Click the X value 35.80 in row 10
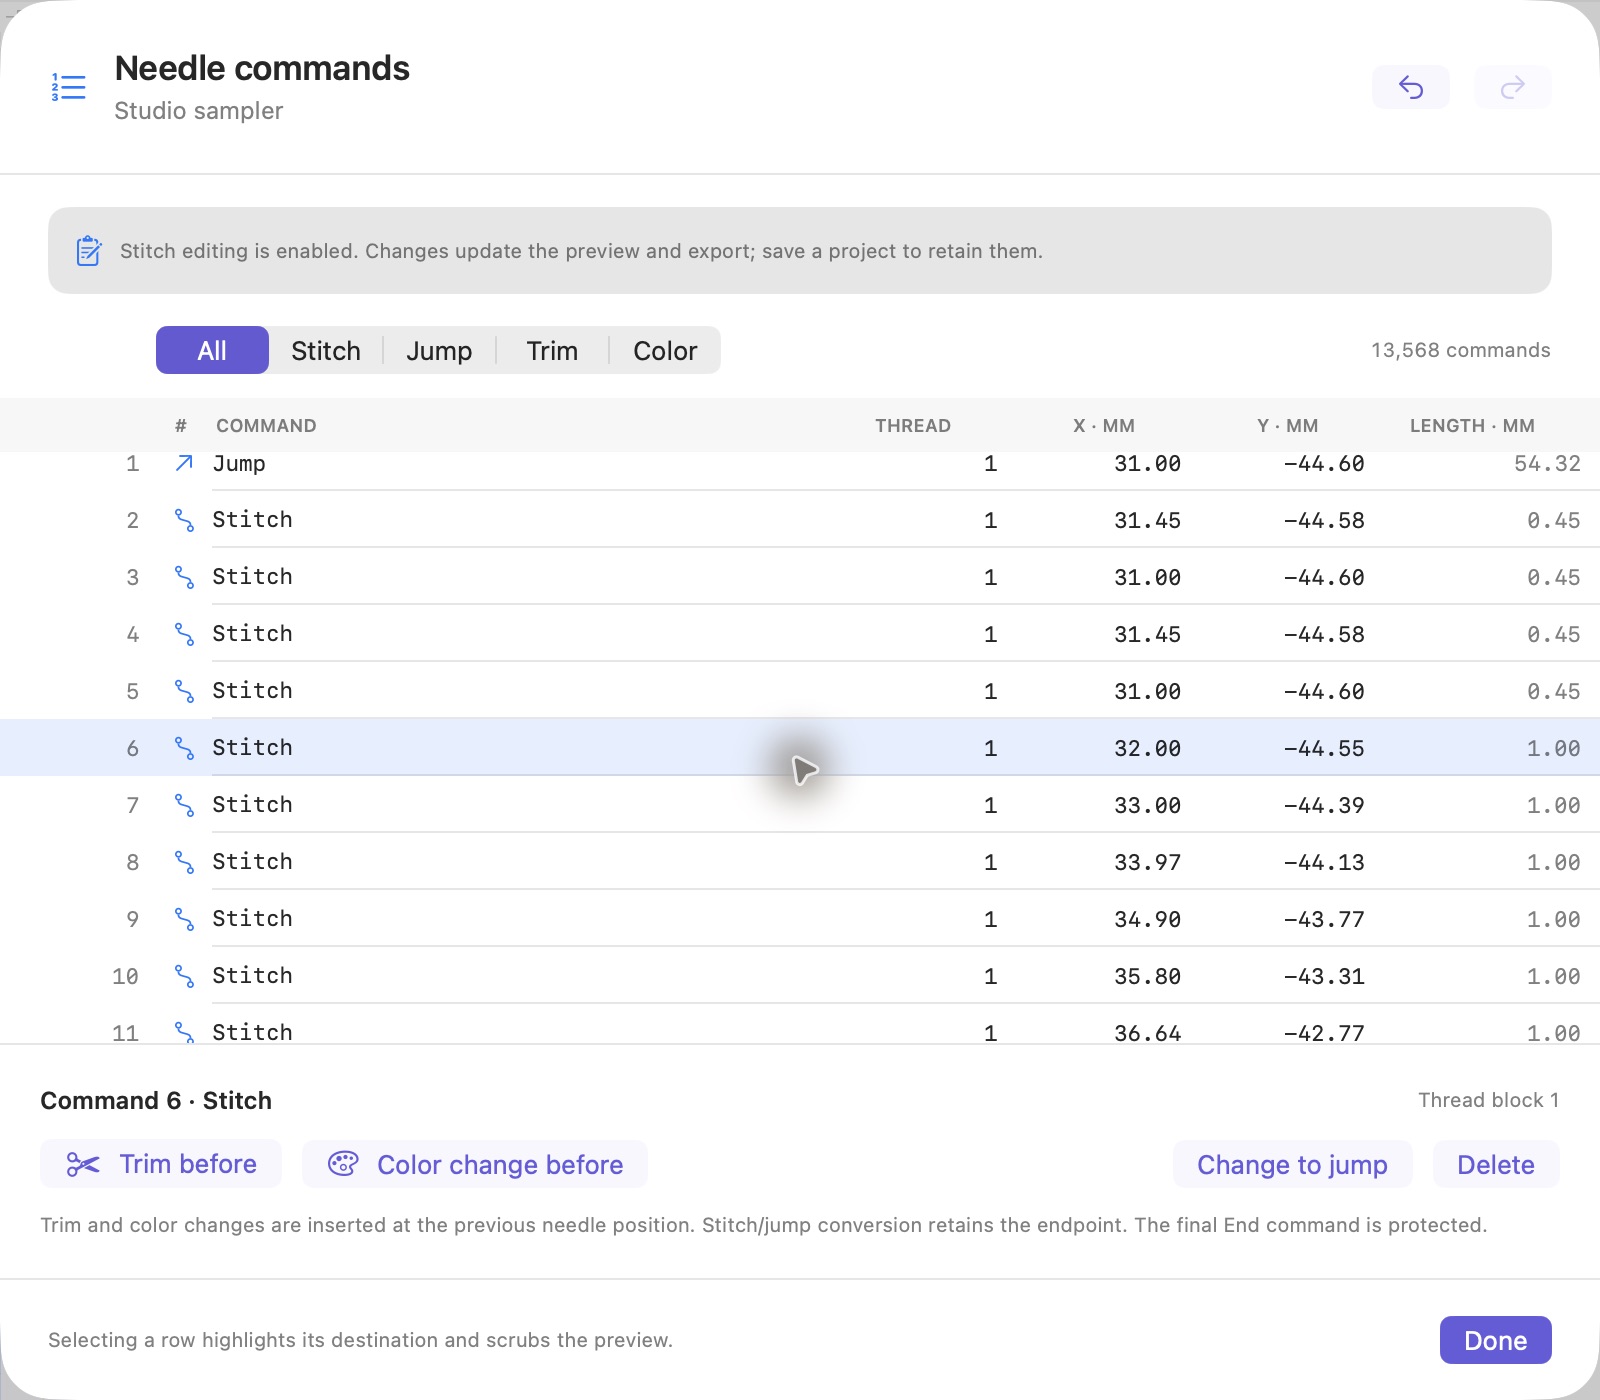This screenshot has width=1600, height=1400. [1148, 976]
